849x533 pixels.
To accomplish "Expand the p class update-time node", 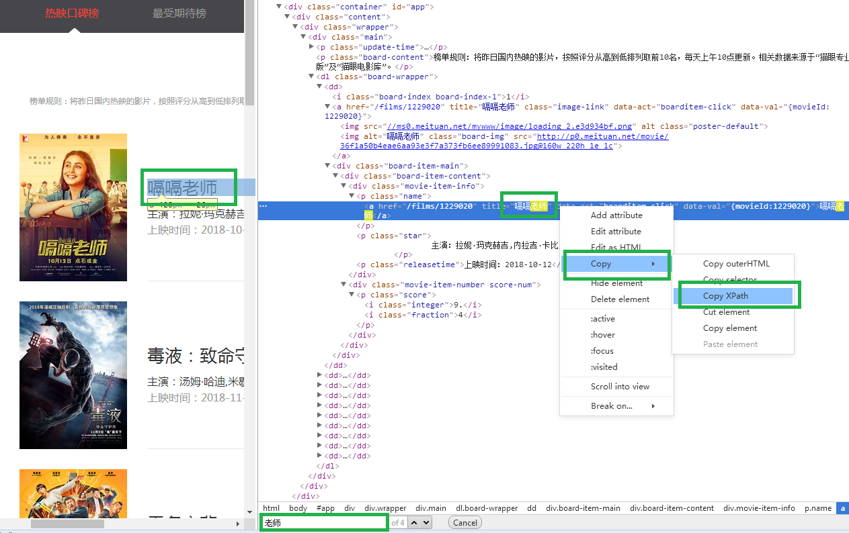I will [311, 47].
